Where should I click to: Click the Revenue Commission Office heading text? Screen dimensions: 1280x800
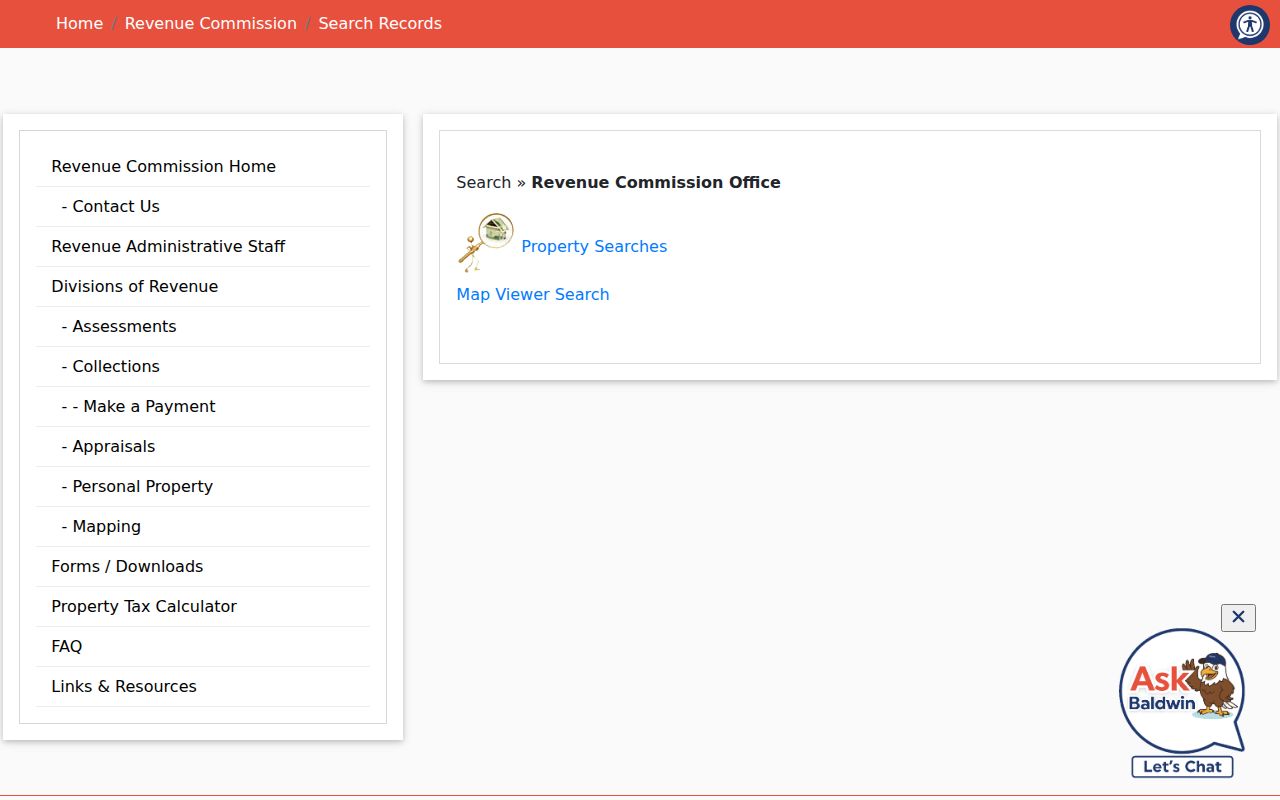[x=656, y=182]
